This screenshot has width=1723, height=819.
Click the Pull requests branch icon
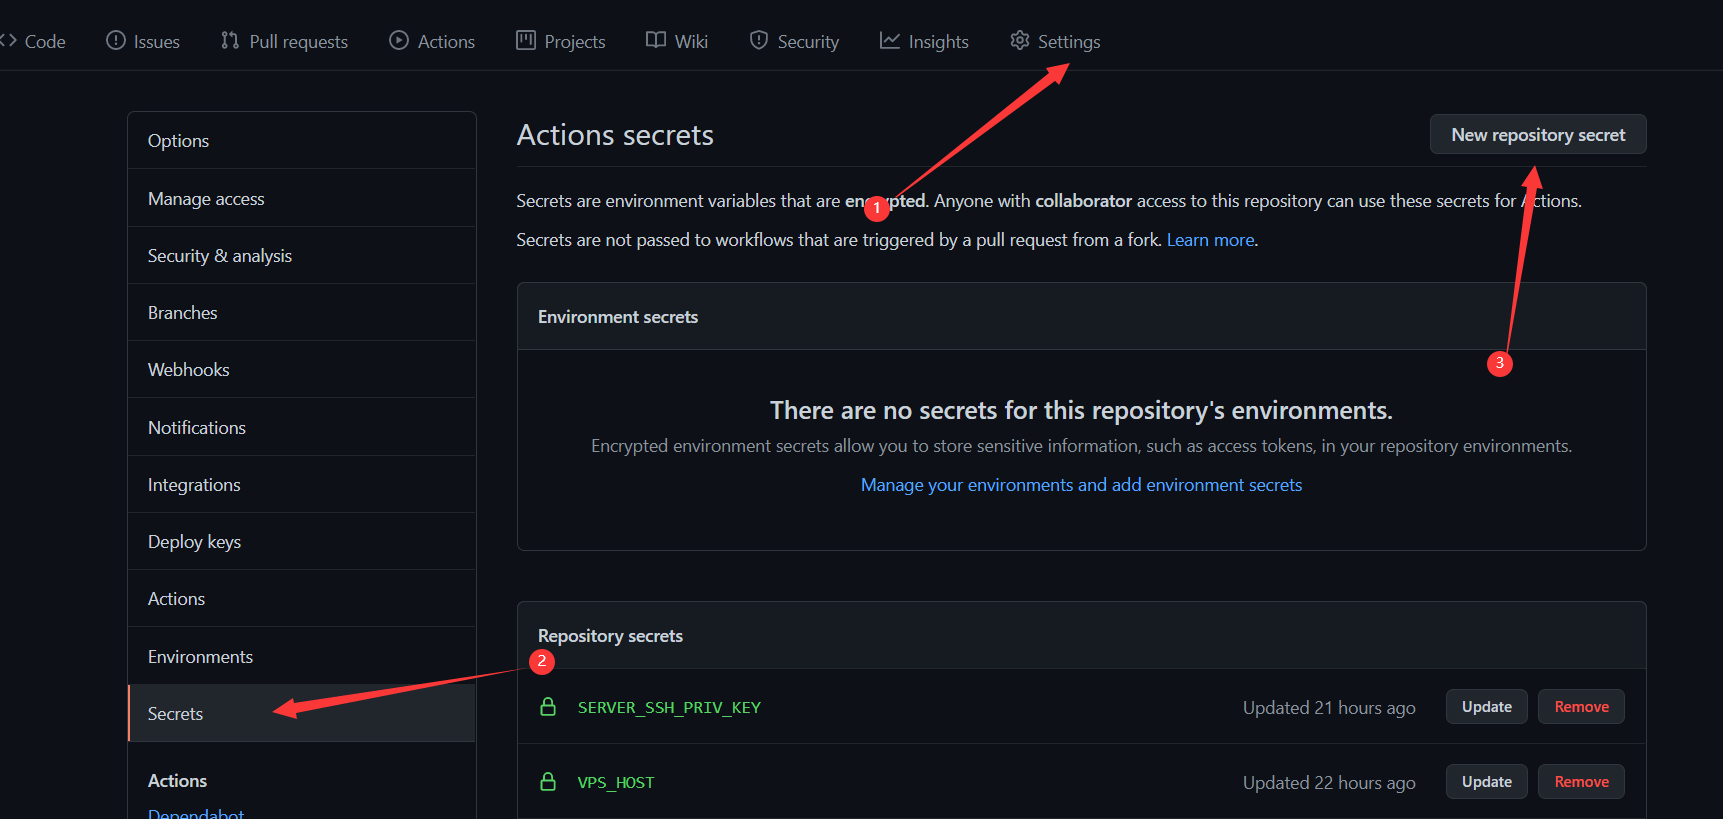[230, 41]
